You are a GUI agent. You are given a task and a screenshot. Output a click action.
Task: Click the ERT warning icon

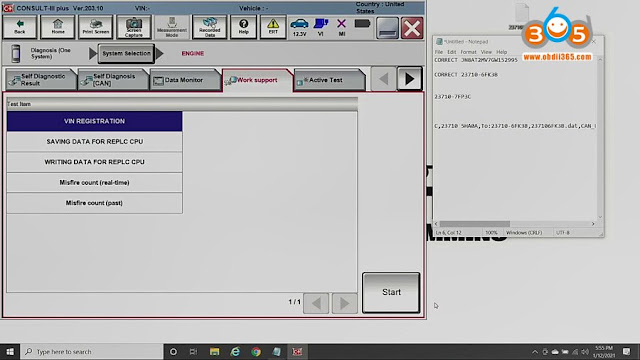(x=273, y=27)
